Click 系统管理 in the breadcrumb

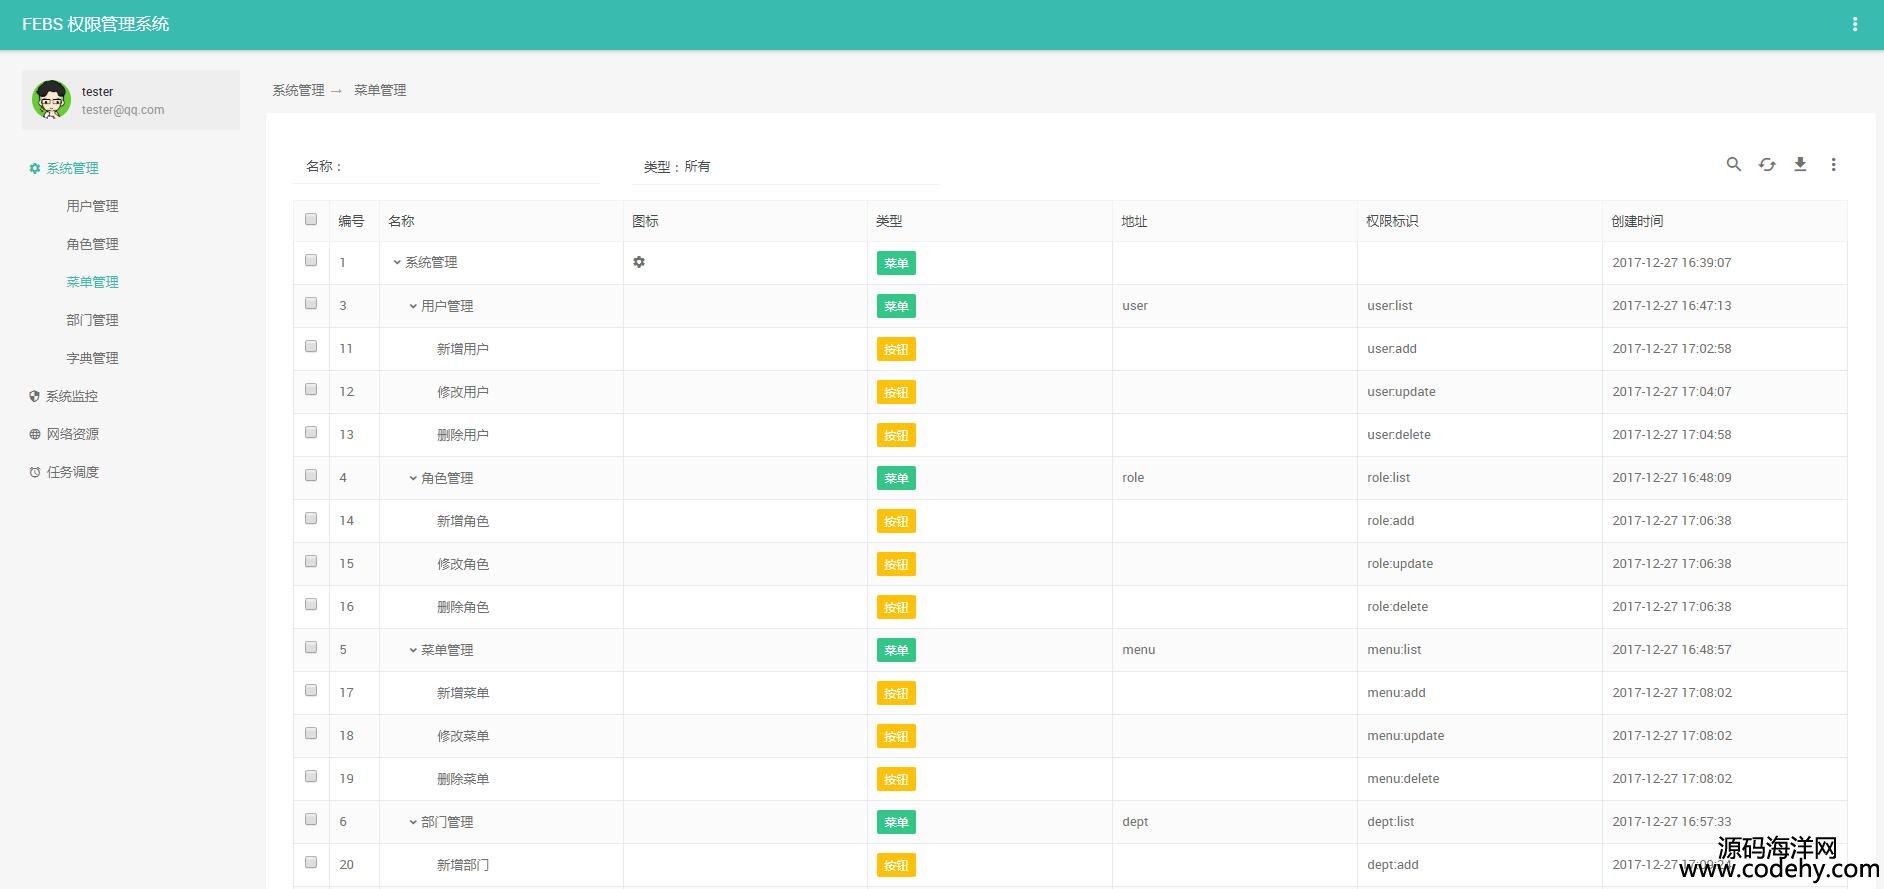tap(298, 90)
